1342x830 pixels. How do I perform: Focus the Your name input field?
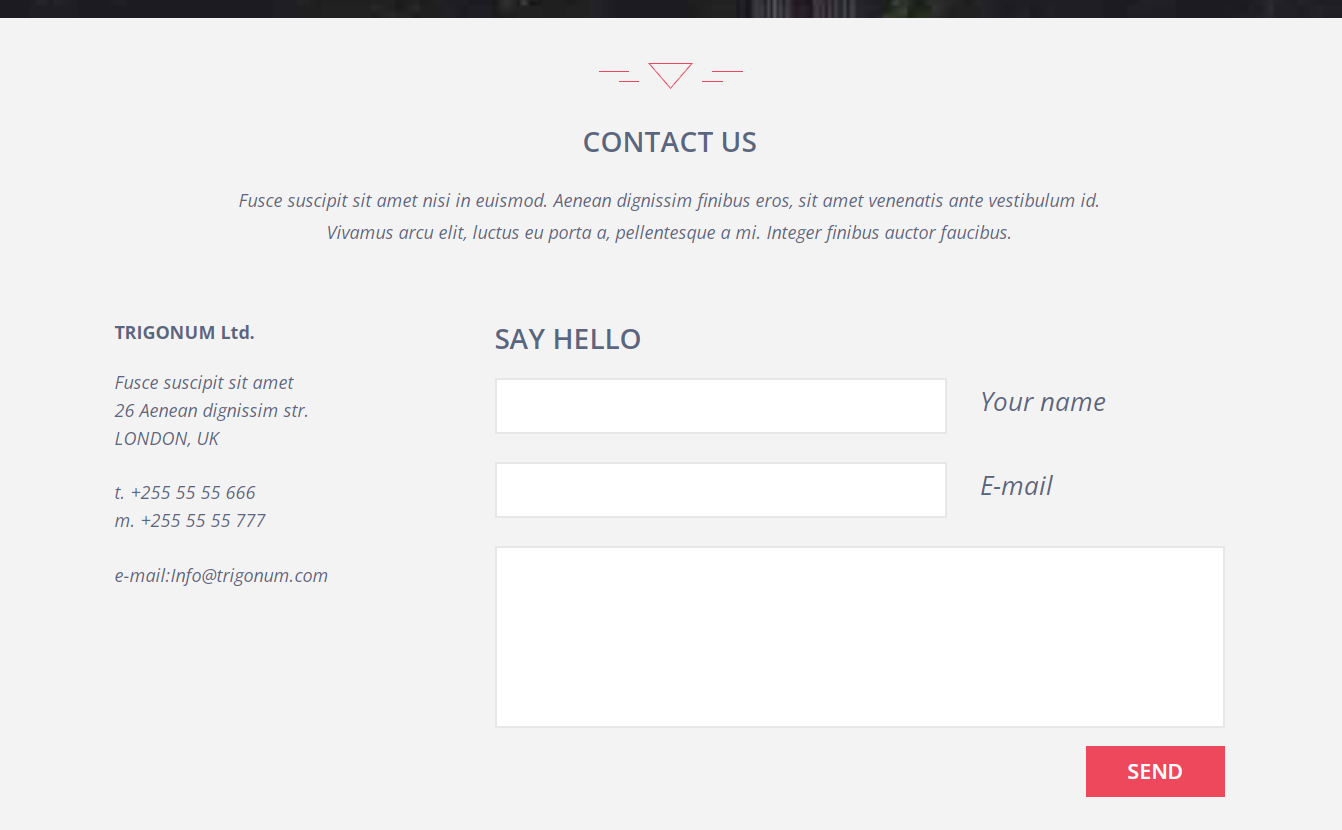720,406
